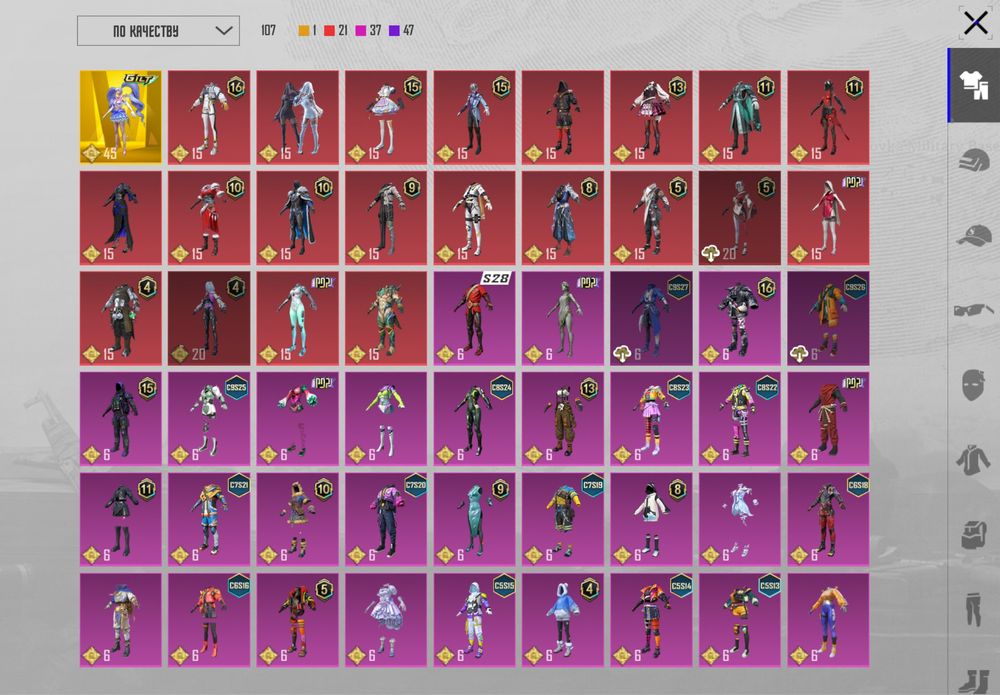
Task: Select the red outfit with level 16 badge
Action: (x=209, y=117)
